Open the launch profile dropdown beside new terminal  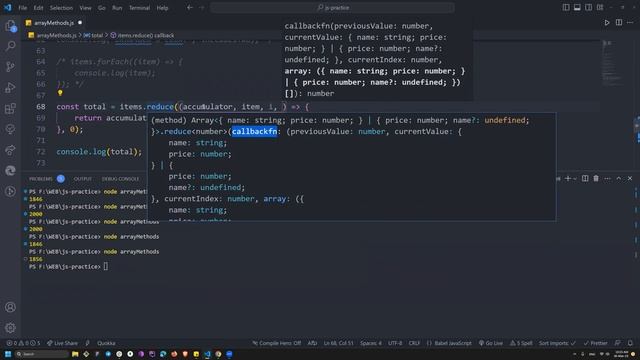[x=575, y=178]
